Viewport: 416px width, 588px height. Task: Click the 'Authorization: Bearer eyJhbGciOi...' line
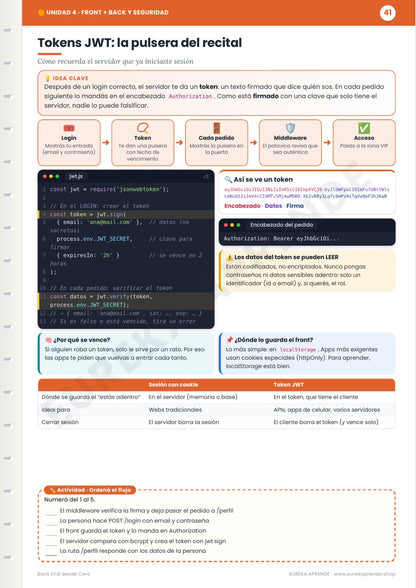281,238
